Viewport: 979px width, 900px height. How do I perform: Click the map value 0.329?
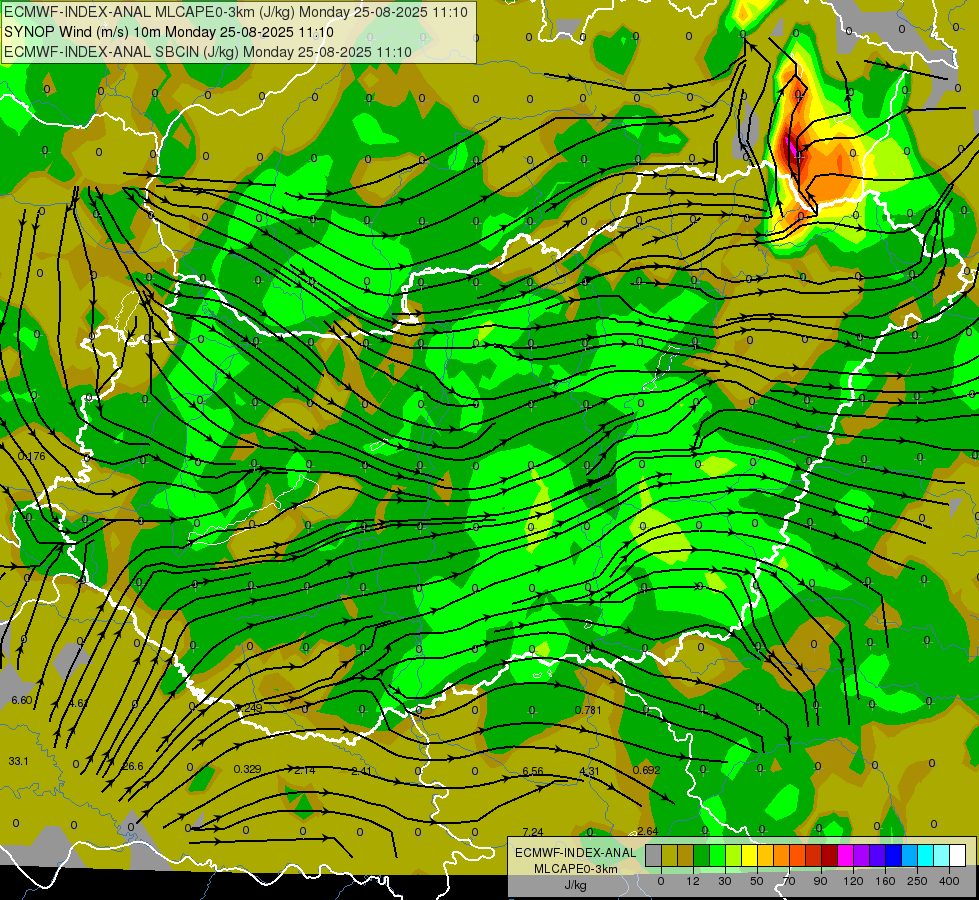[x=247, y=768]
